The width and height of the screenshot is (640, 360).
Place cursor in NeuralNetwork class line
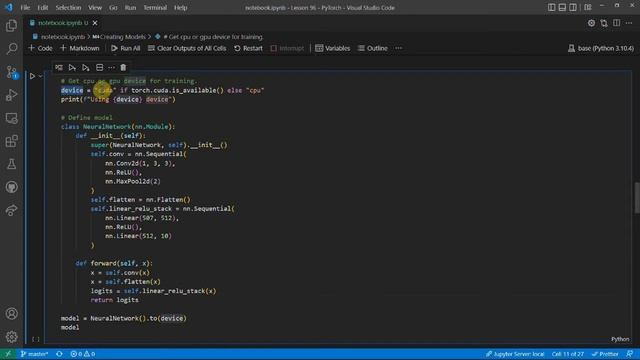118,127
